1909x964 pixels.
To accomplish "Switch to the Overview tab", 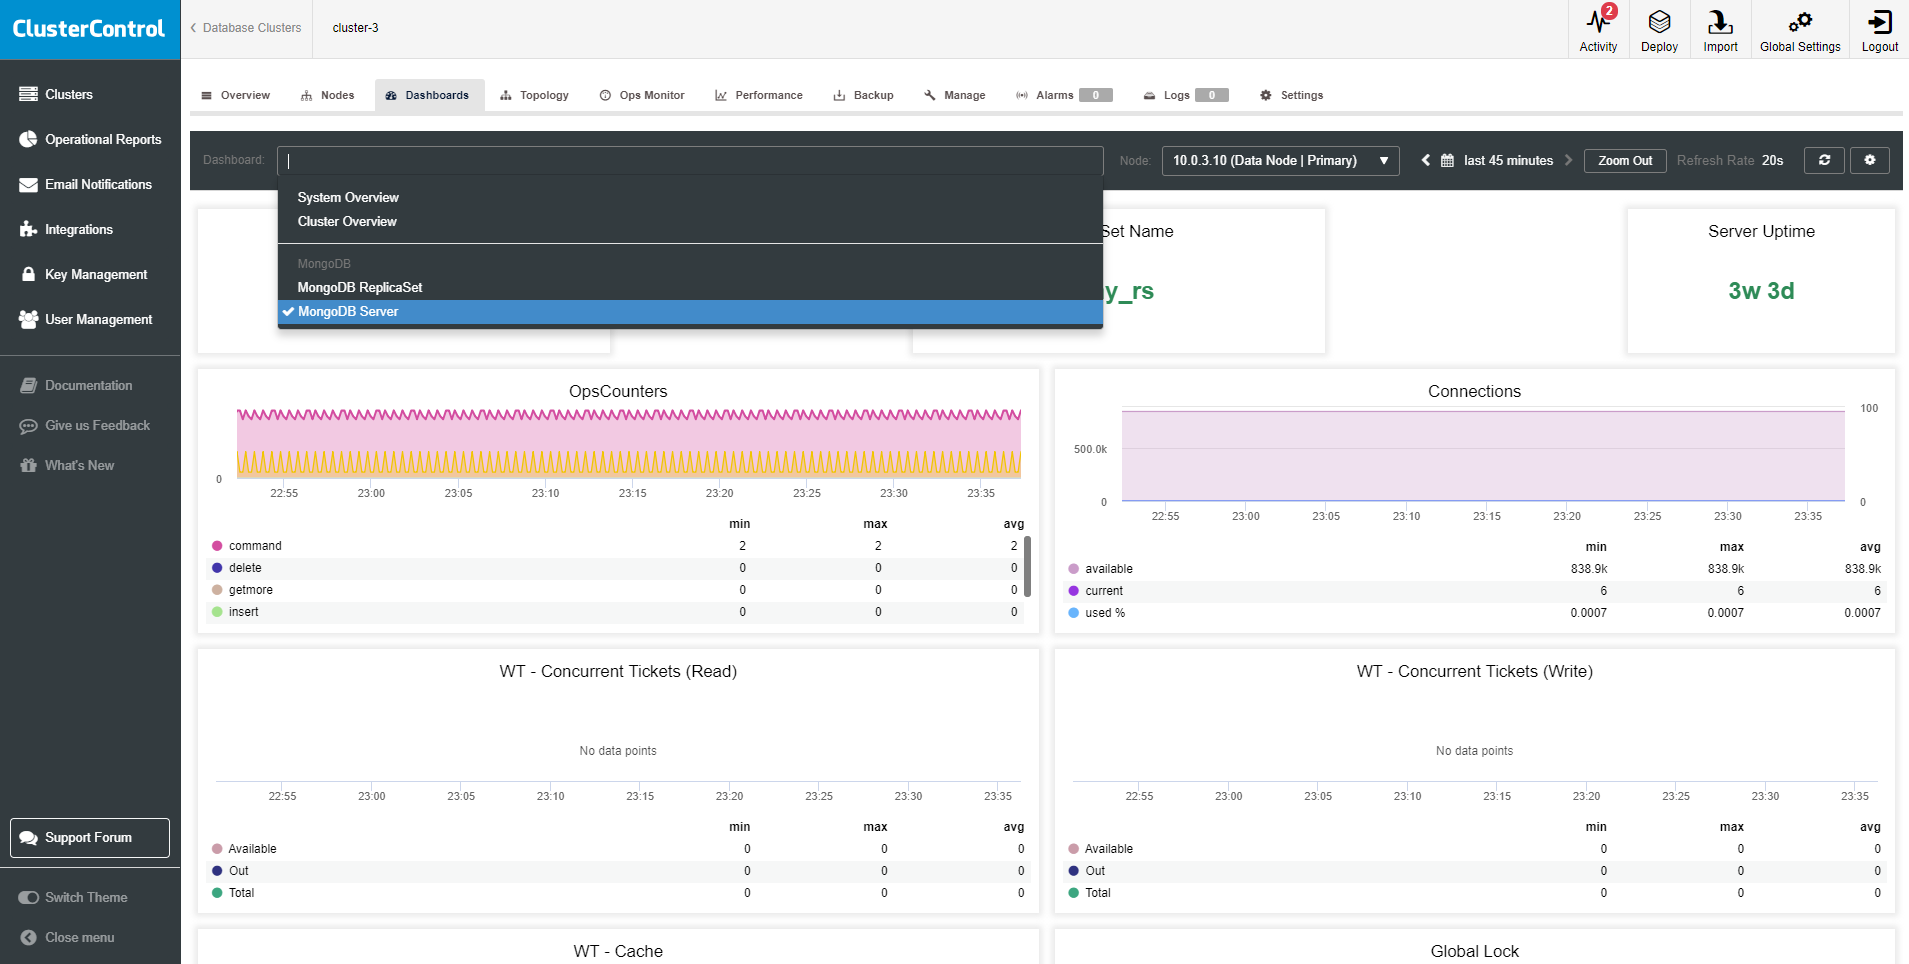I will pyautogui.click(x=236, y=95).
